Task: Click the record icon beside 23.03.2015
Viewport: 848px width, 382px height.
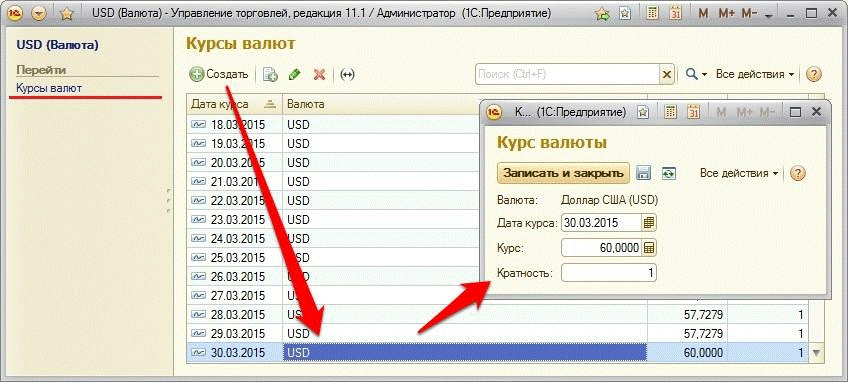Action: (198, 220)
